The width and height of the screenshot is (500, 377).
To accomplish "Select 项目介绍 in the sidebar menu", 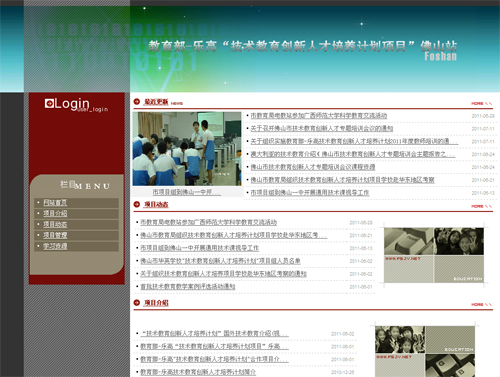I will click(x=55, y=214).
